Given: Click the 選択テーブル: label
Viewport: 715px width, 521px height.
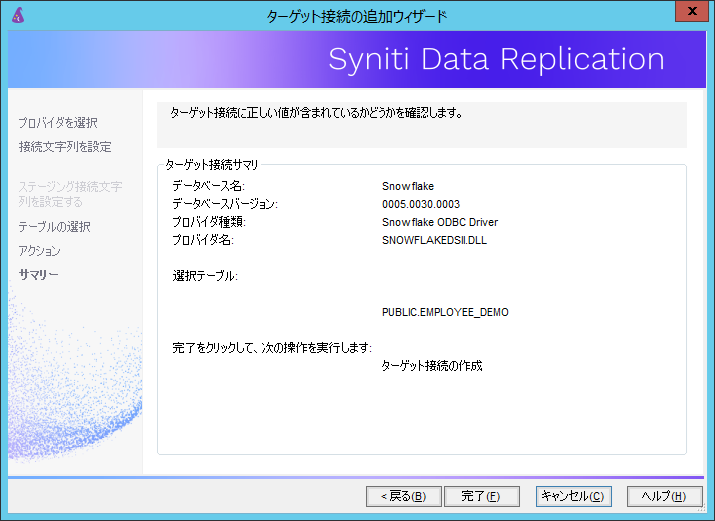Looking at the screenshot, I should point(205,276).
